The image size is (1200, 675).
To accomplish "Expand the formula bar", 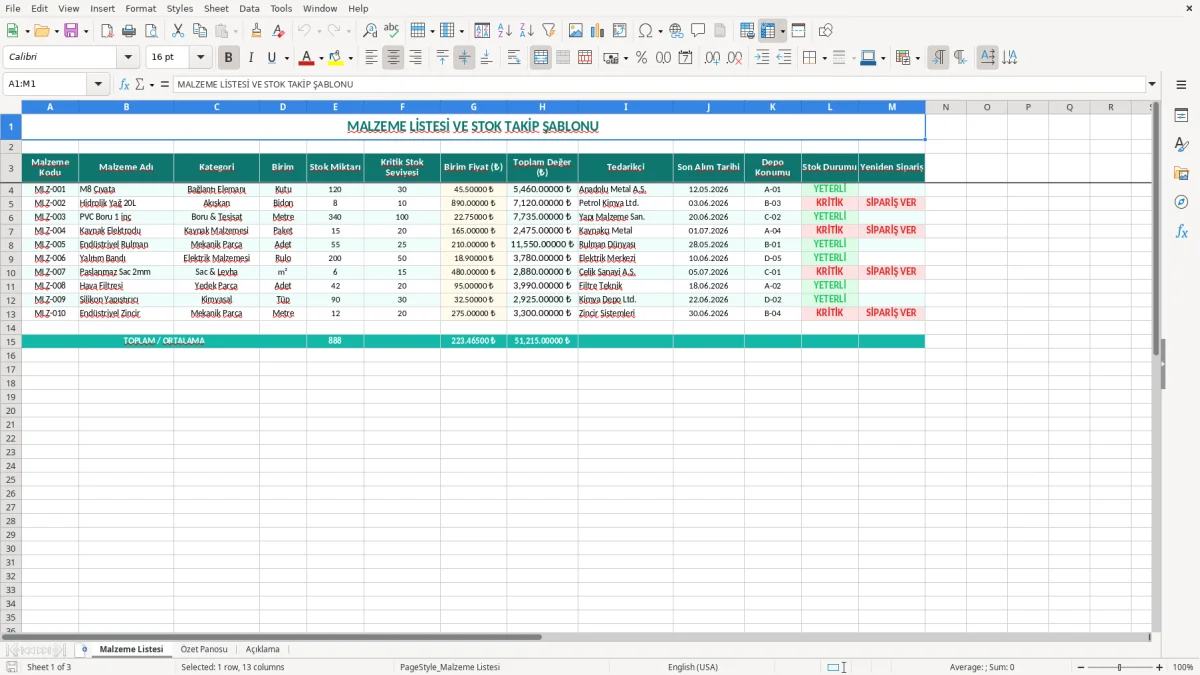I will 1152,85.
